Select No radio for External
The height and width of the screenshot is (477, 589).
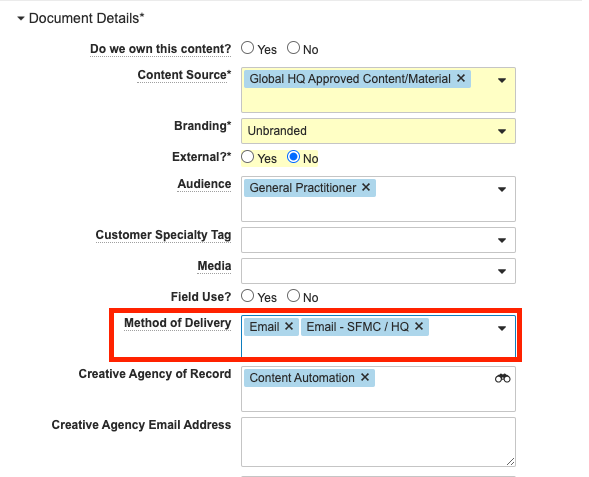tap(293, 157)
